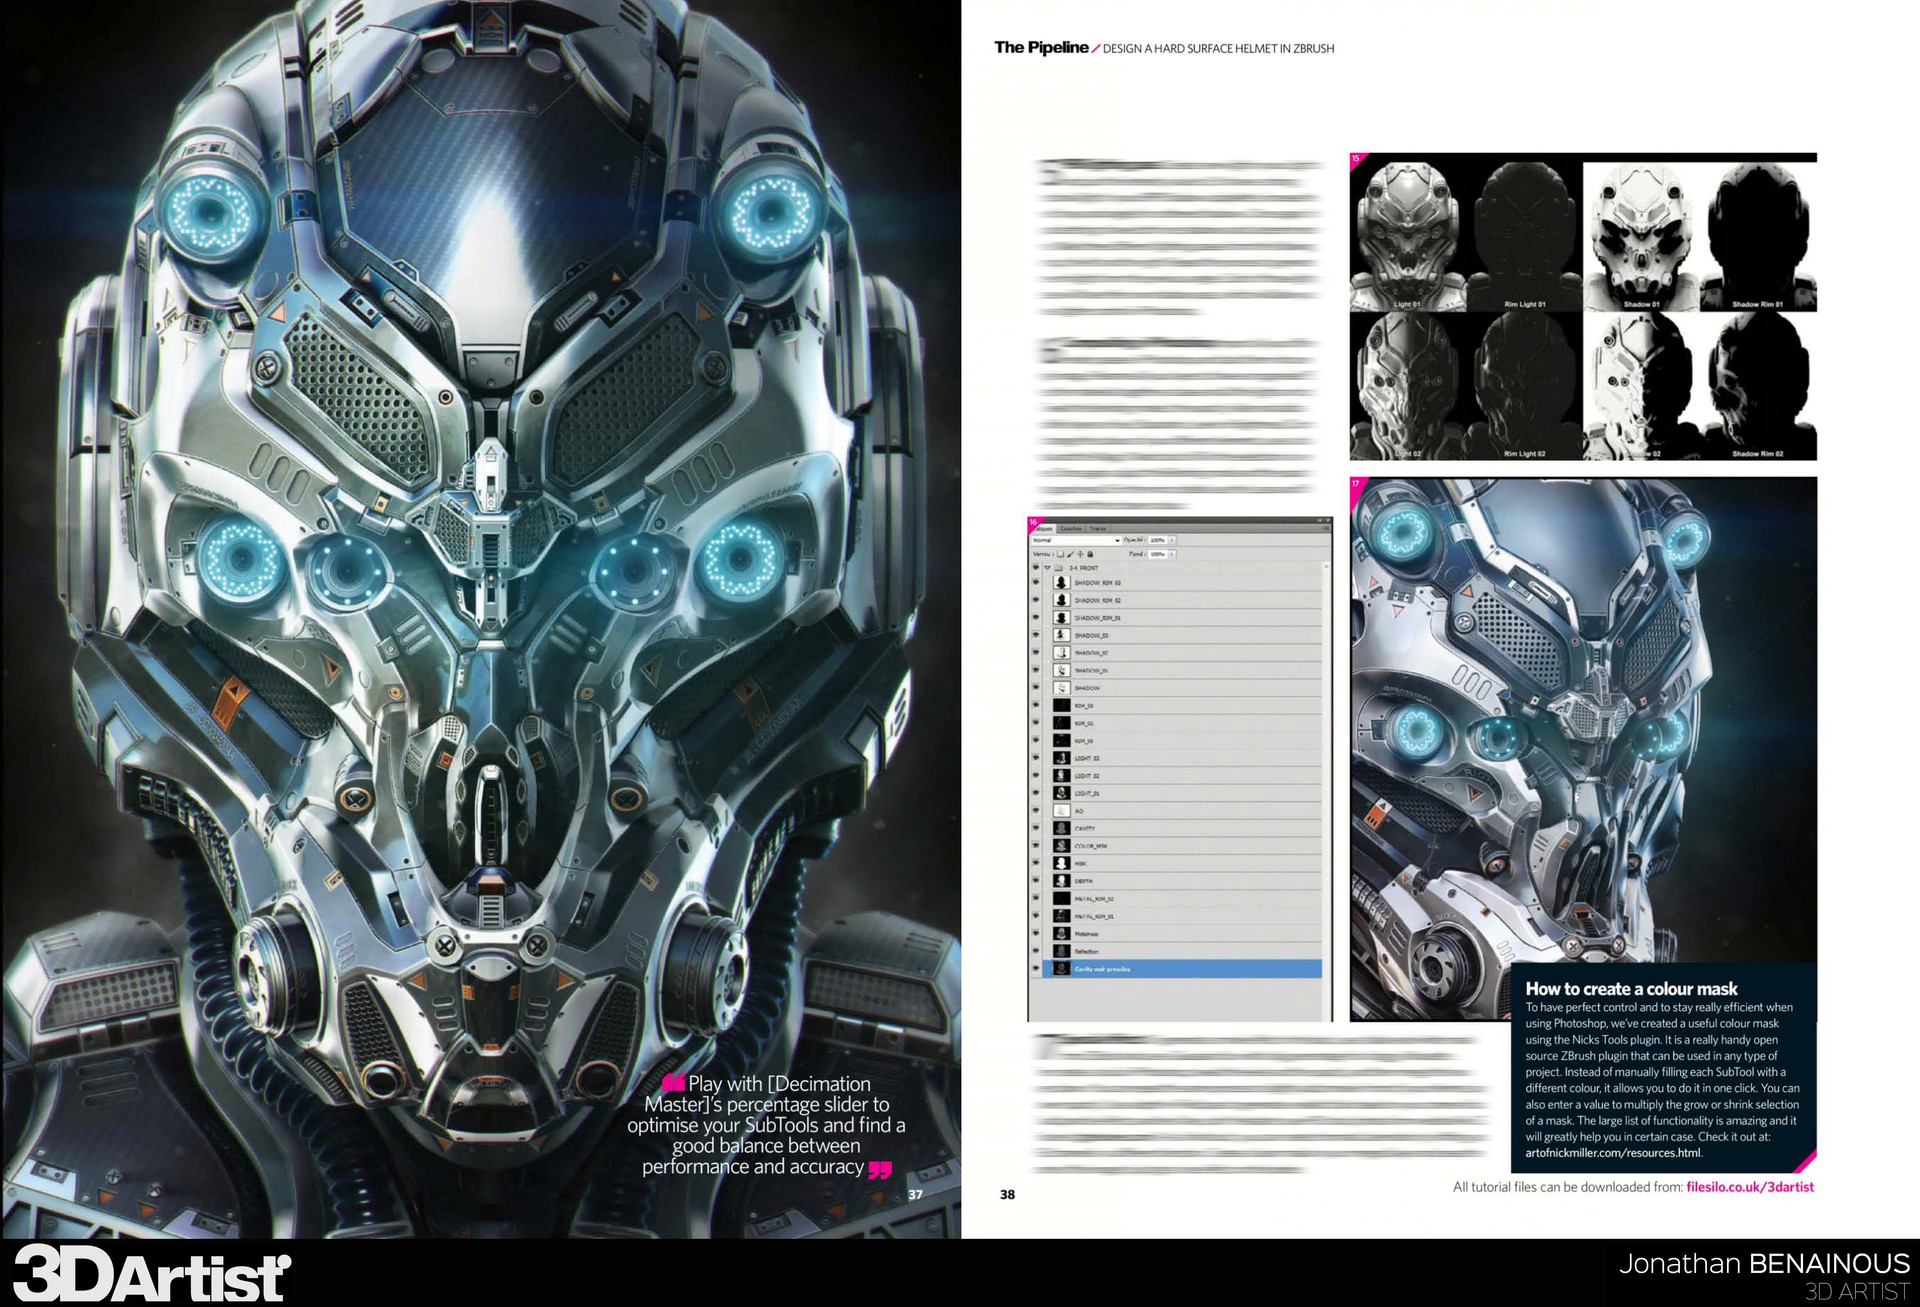Toggle eye of LIGHT_01 layer
The width and height of the screenshot is (1920, 1307).
(x=1036, y=793)
